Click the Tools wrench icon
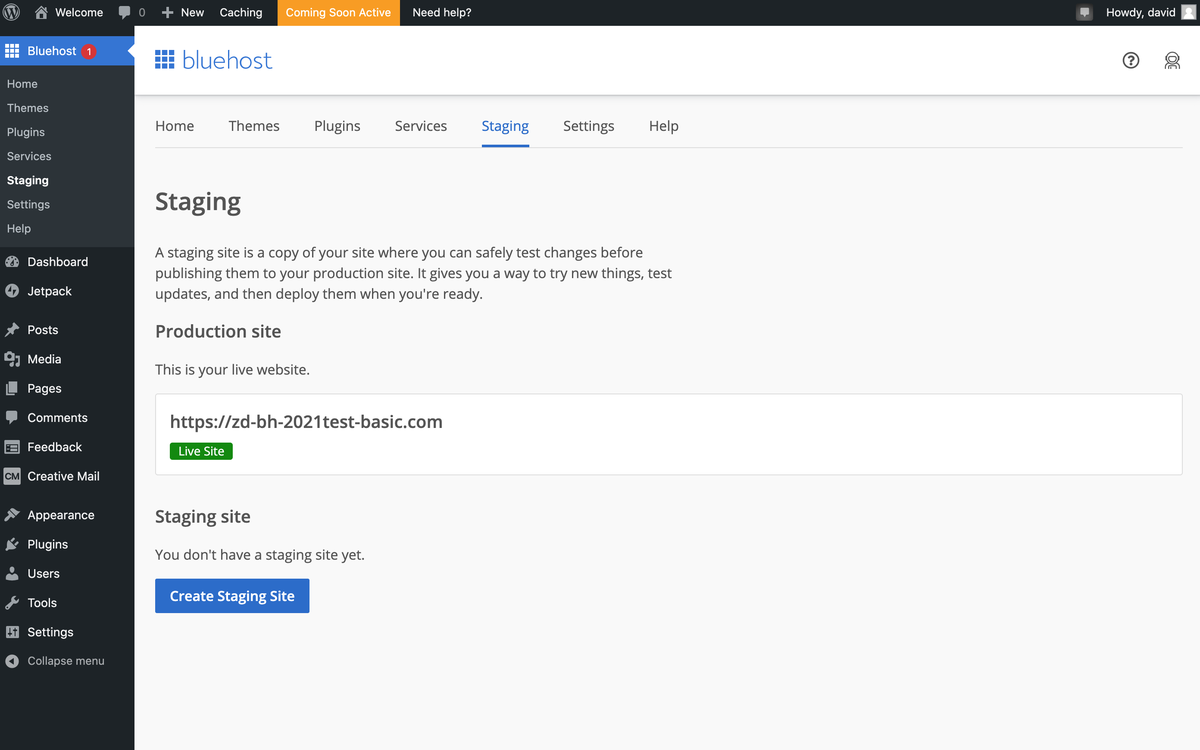The width and height of the screenshot is (1200, 750). pyautogui.click(x=12, y=603)
